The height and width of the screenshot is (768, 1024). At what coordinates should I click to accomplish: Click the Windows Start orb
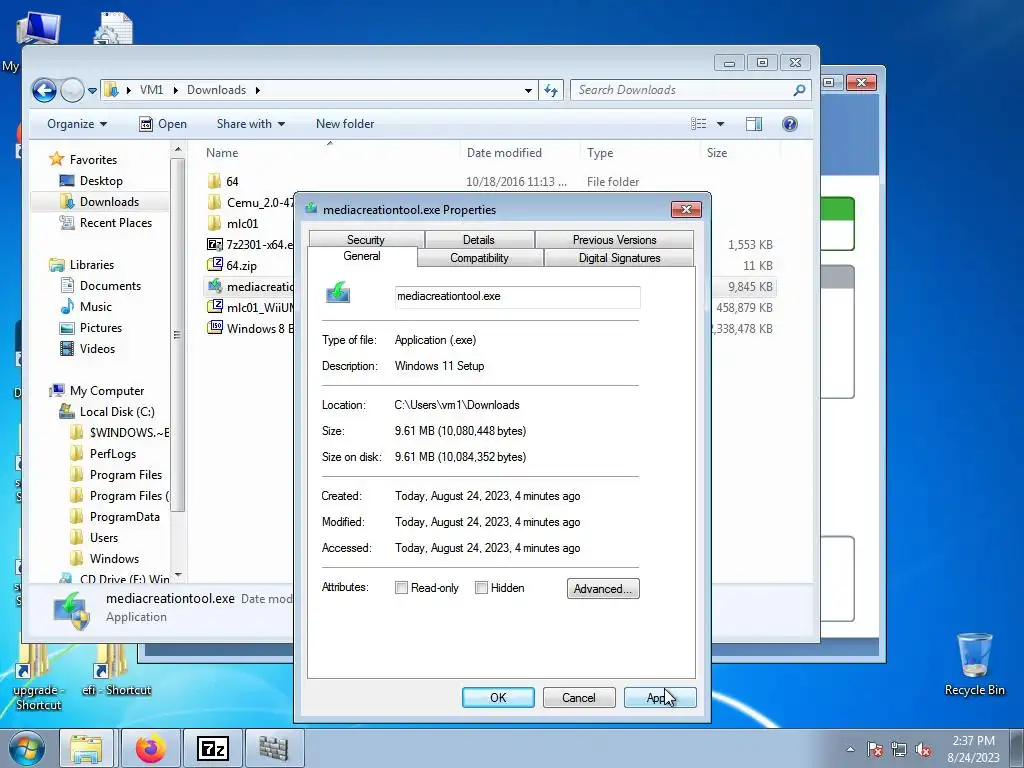(27, 748)
